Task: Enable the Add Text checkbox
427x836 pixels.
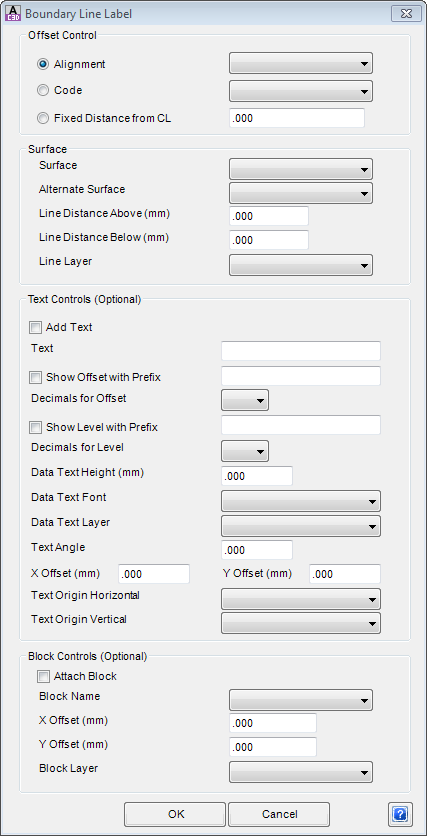Action: (36, 327)
